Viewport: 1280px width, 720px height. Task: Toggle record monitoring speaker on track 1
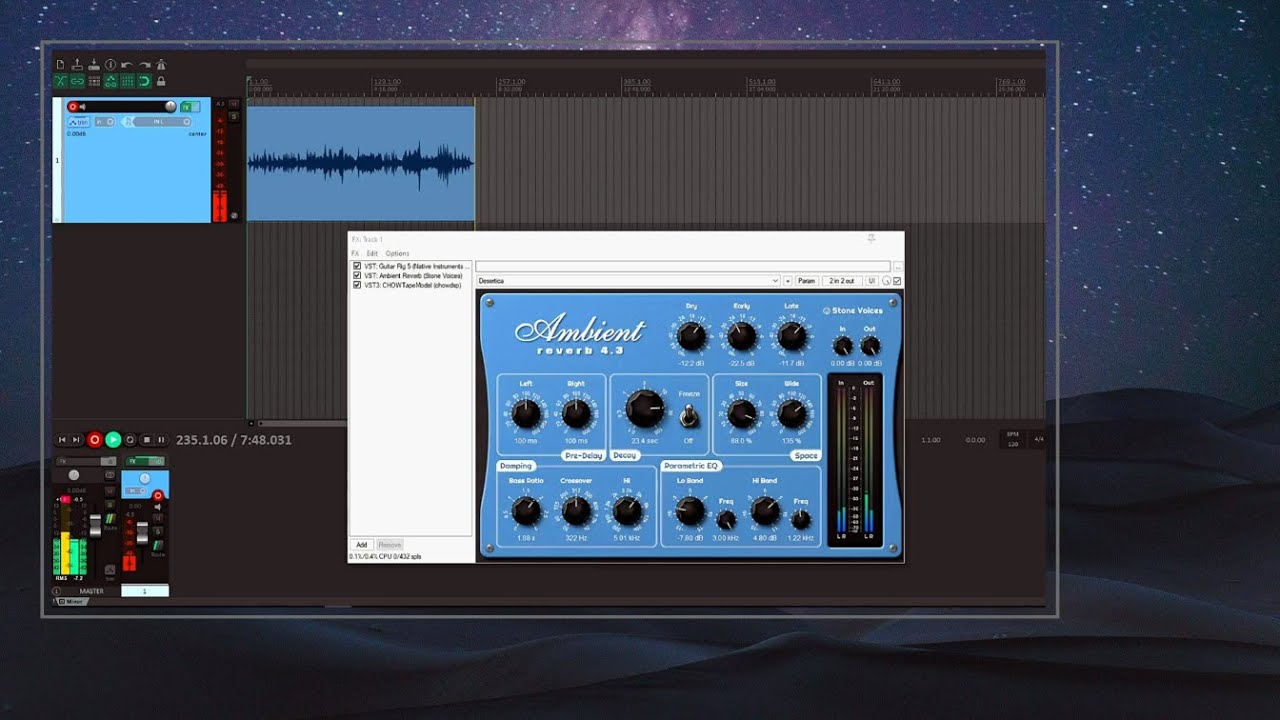click(x=82, y=106)
